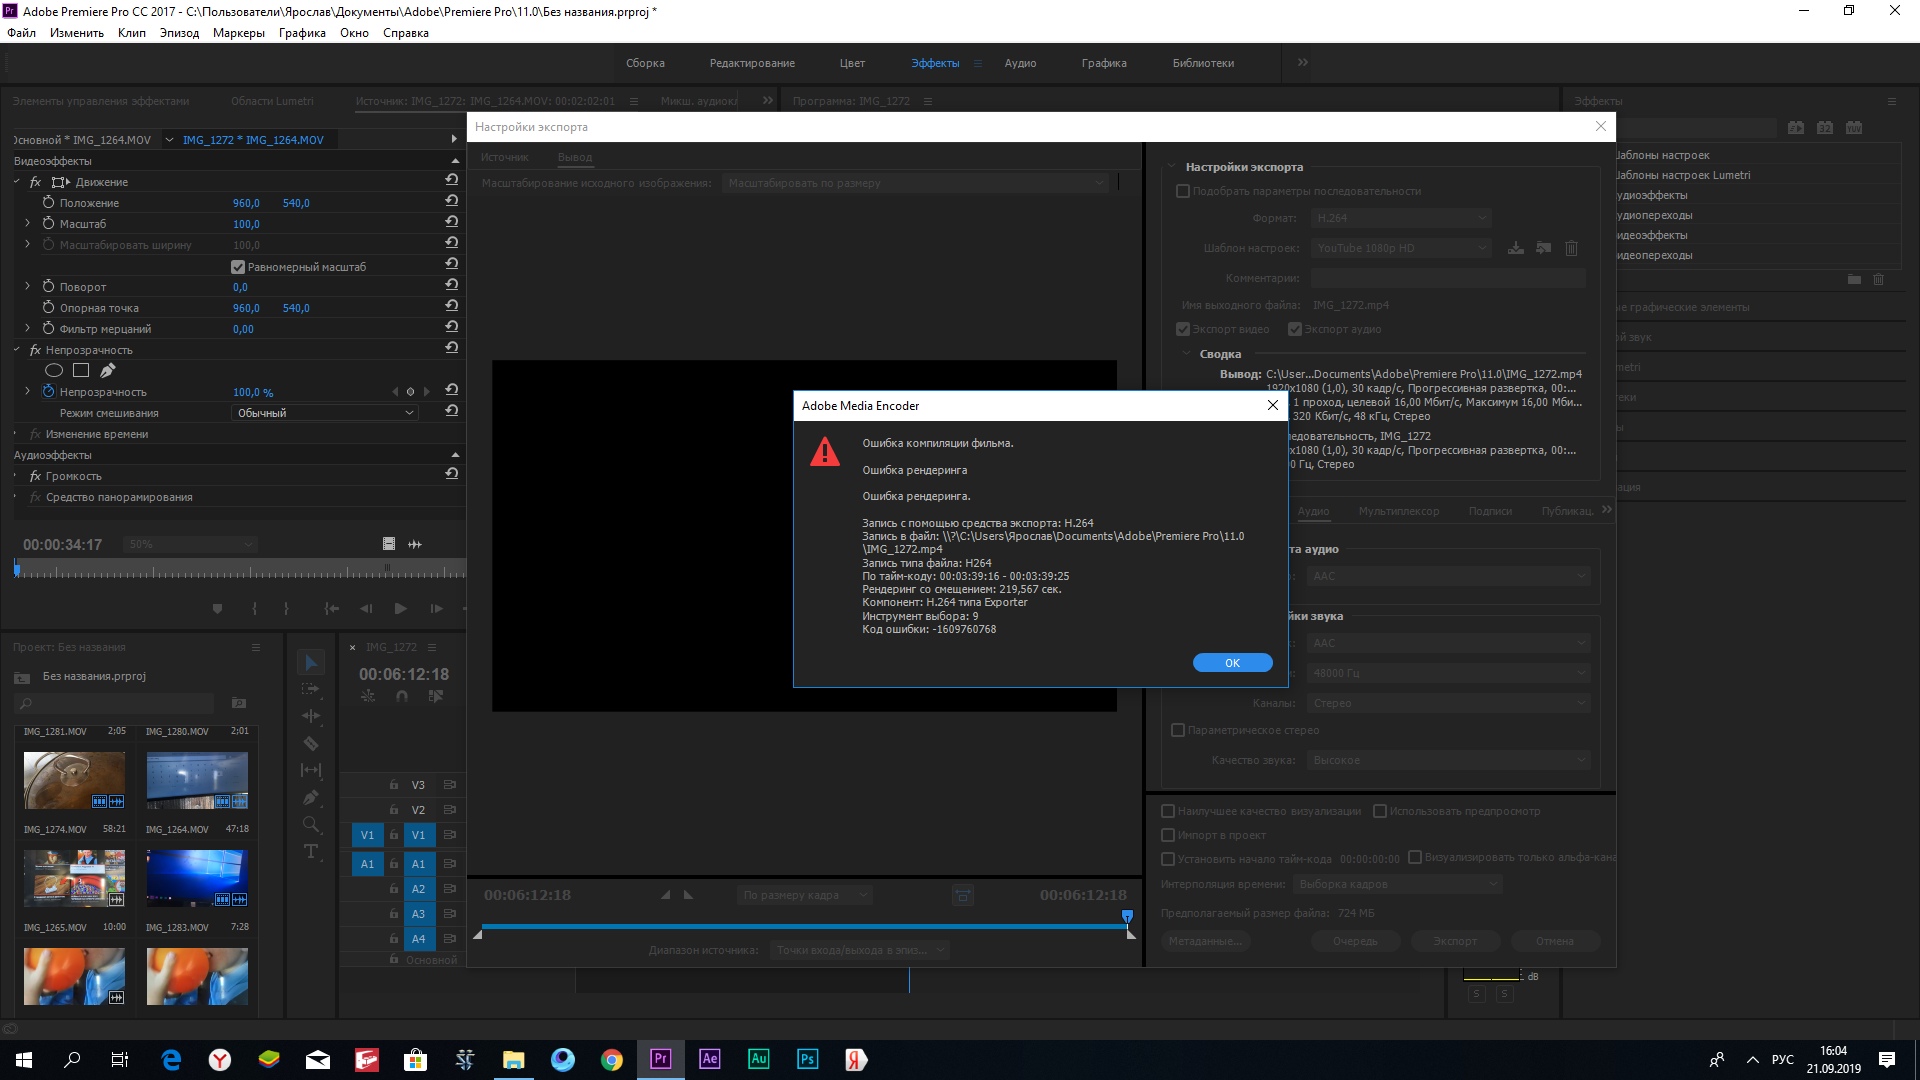
Task: Switch to the Цвет workspace
Action: (852, 63)
